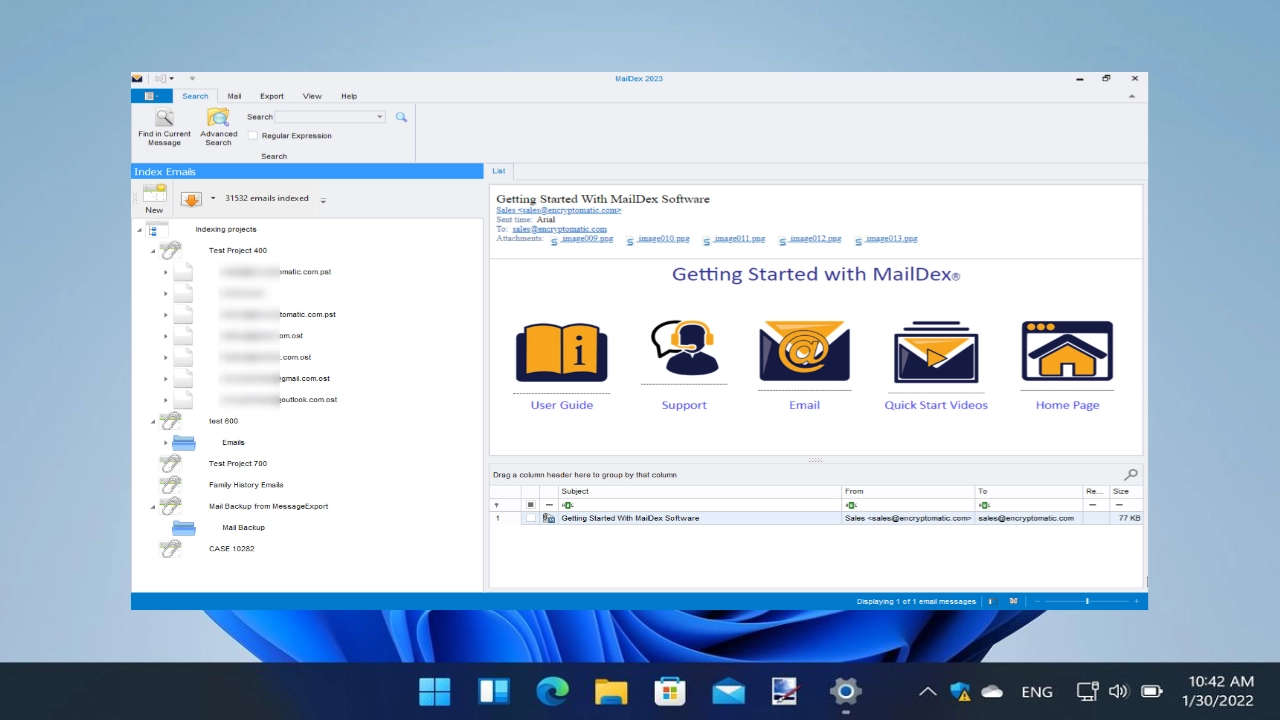Click the Email envelope icon
Screen dimensions: 1280x720
coord(804,351)
